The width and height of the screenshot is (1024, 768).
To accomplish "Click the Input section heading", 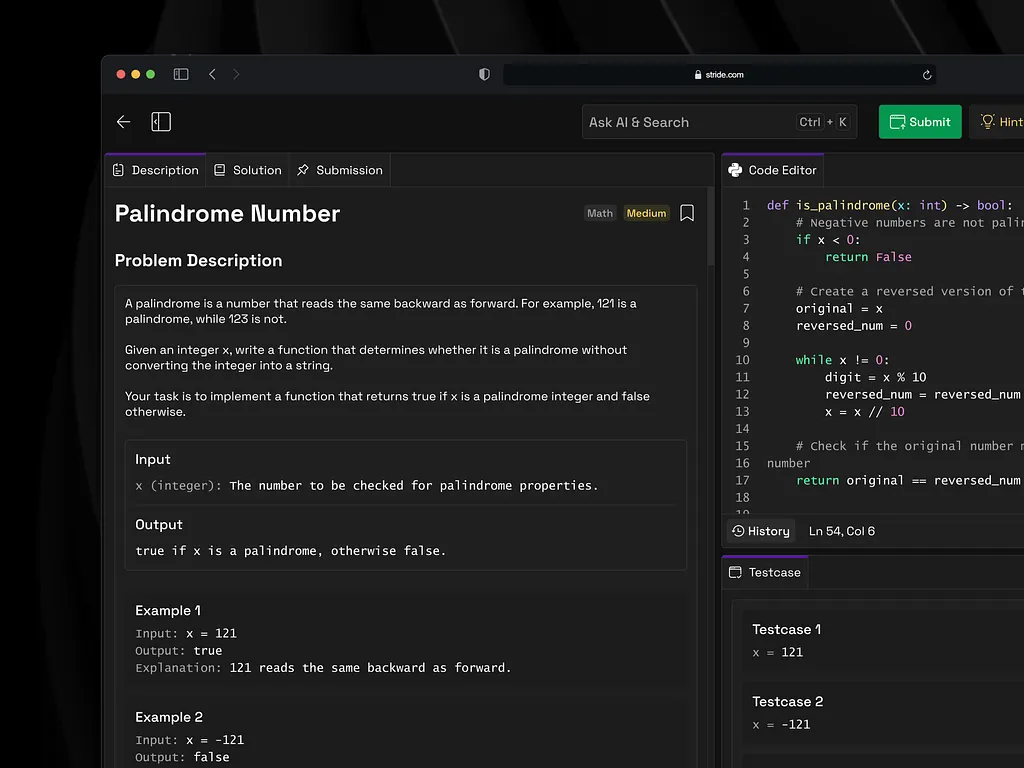I will [153, 459].
